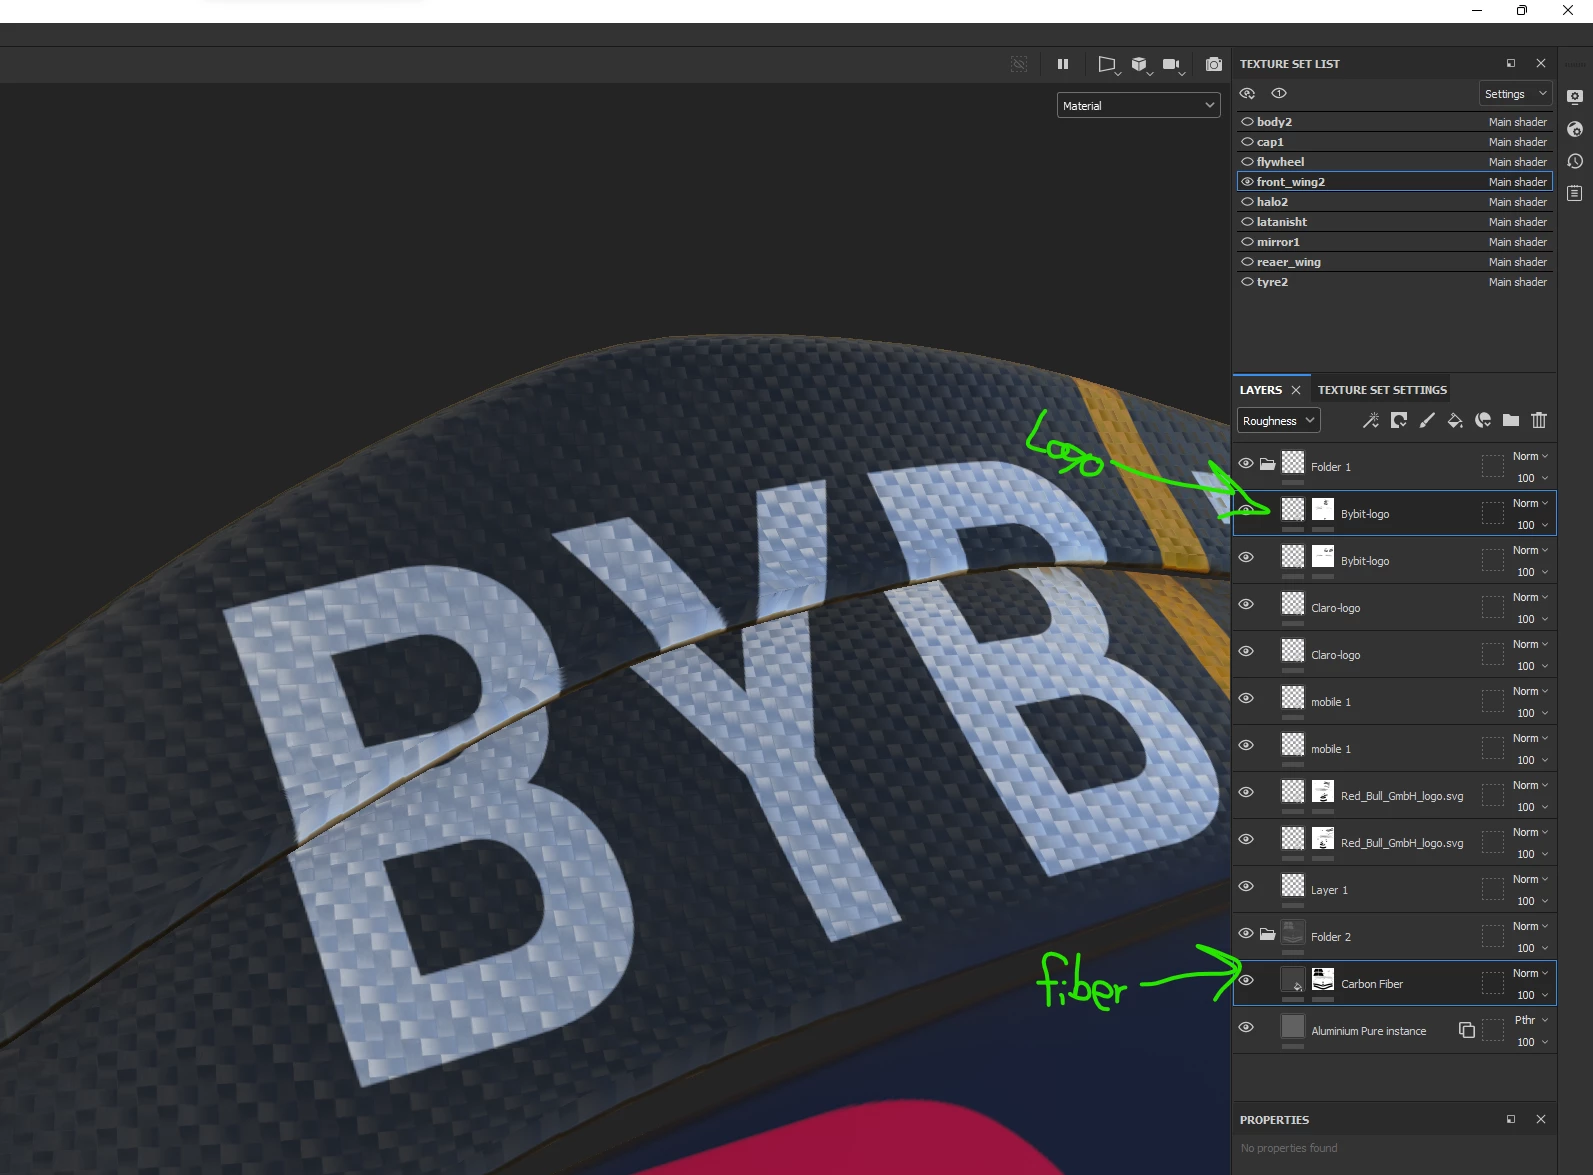The image size is (1593, 1175).
Task: Click Main shader for tyre2
Action: [1517, 282]
